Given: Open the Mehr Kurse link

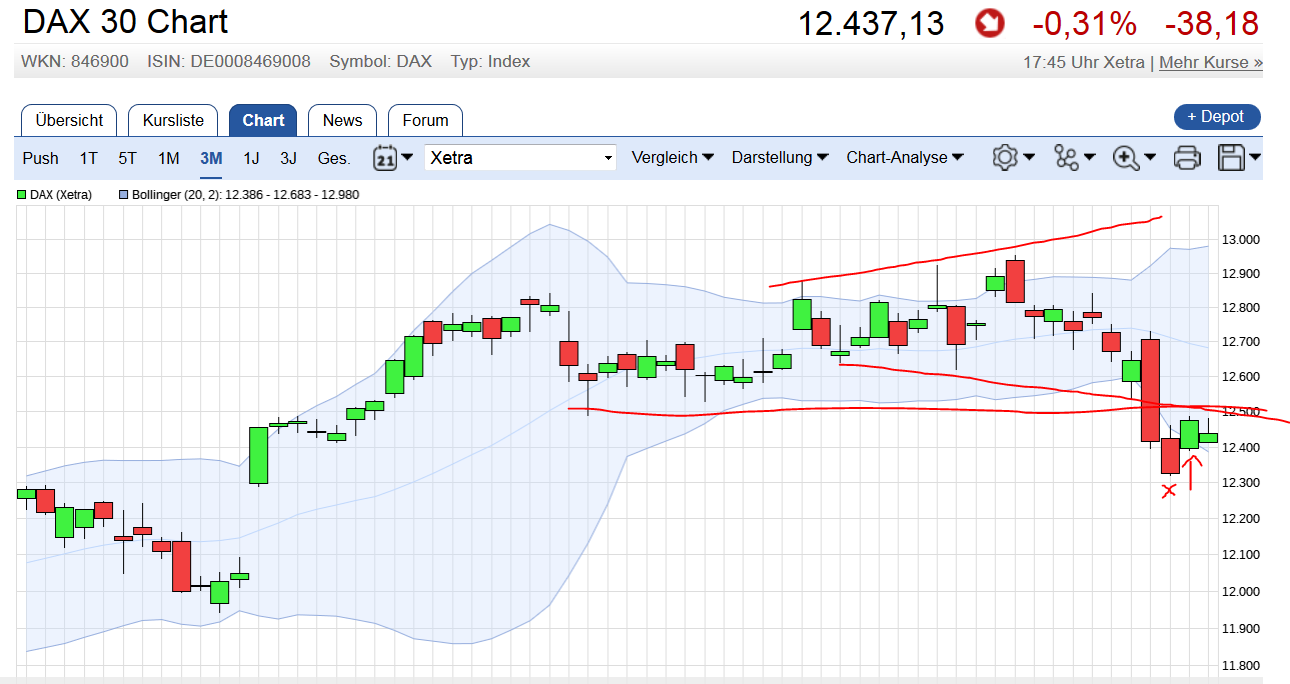Looking at the screenshot, I should click(x=1211, y=62).
